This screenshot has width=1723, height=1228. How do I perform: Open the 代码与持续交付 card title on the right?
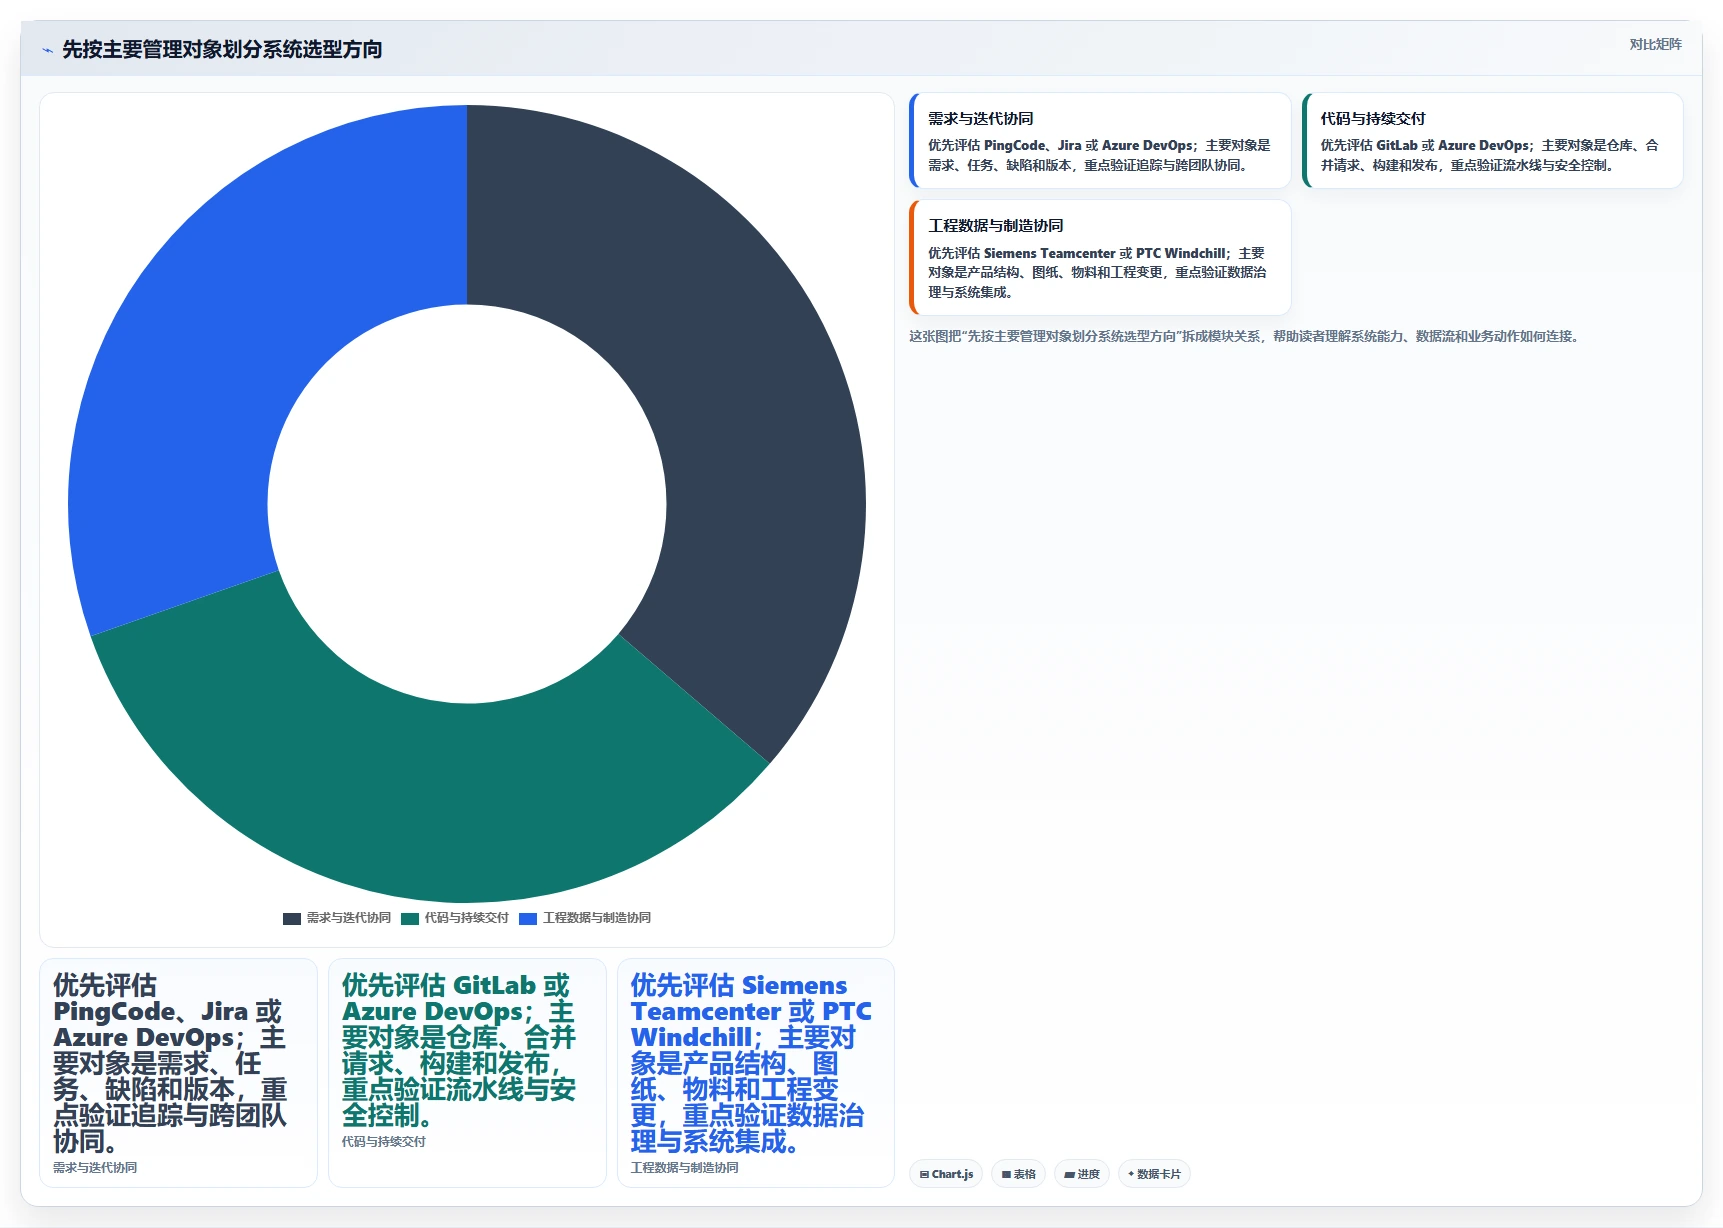tap(1372, 118)
